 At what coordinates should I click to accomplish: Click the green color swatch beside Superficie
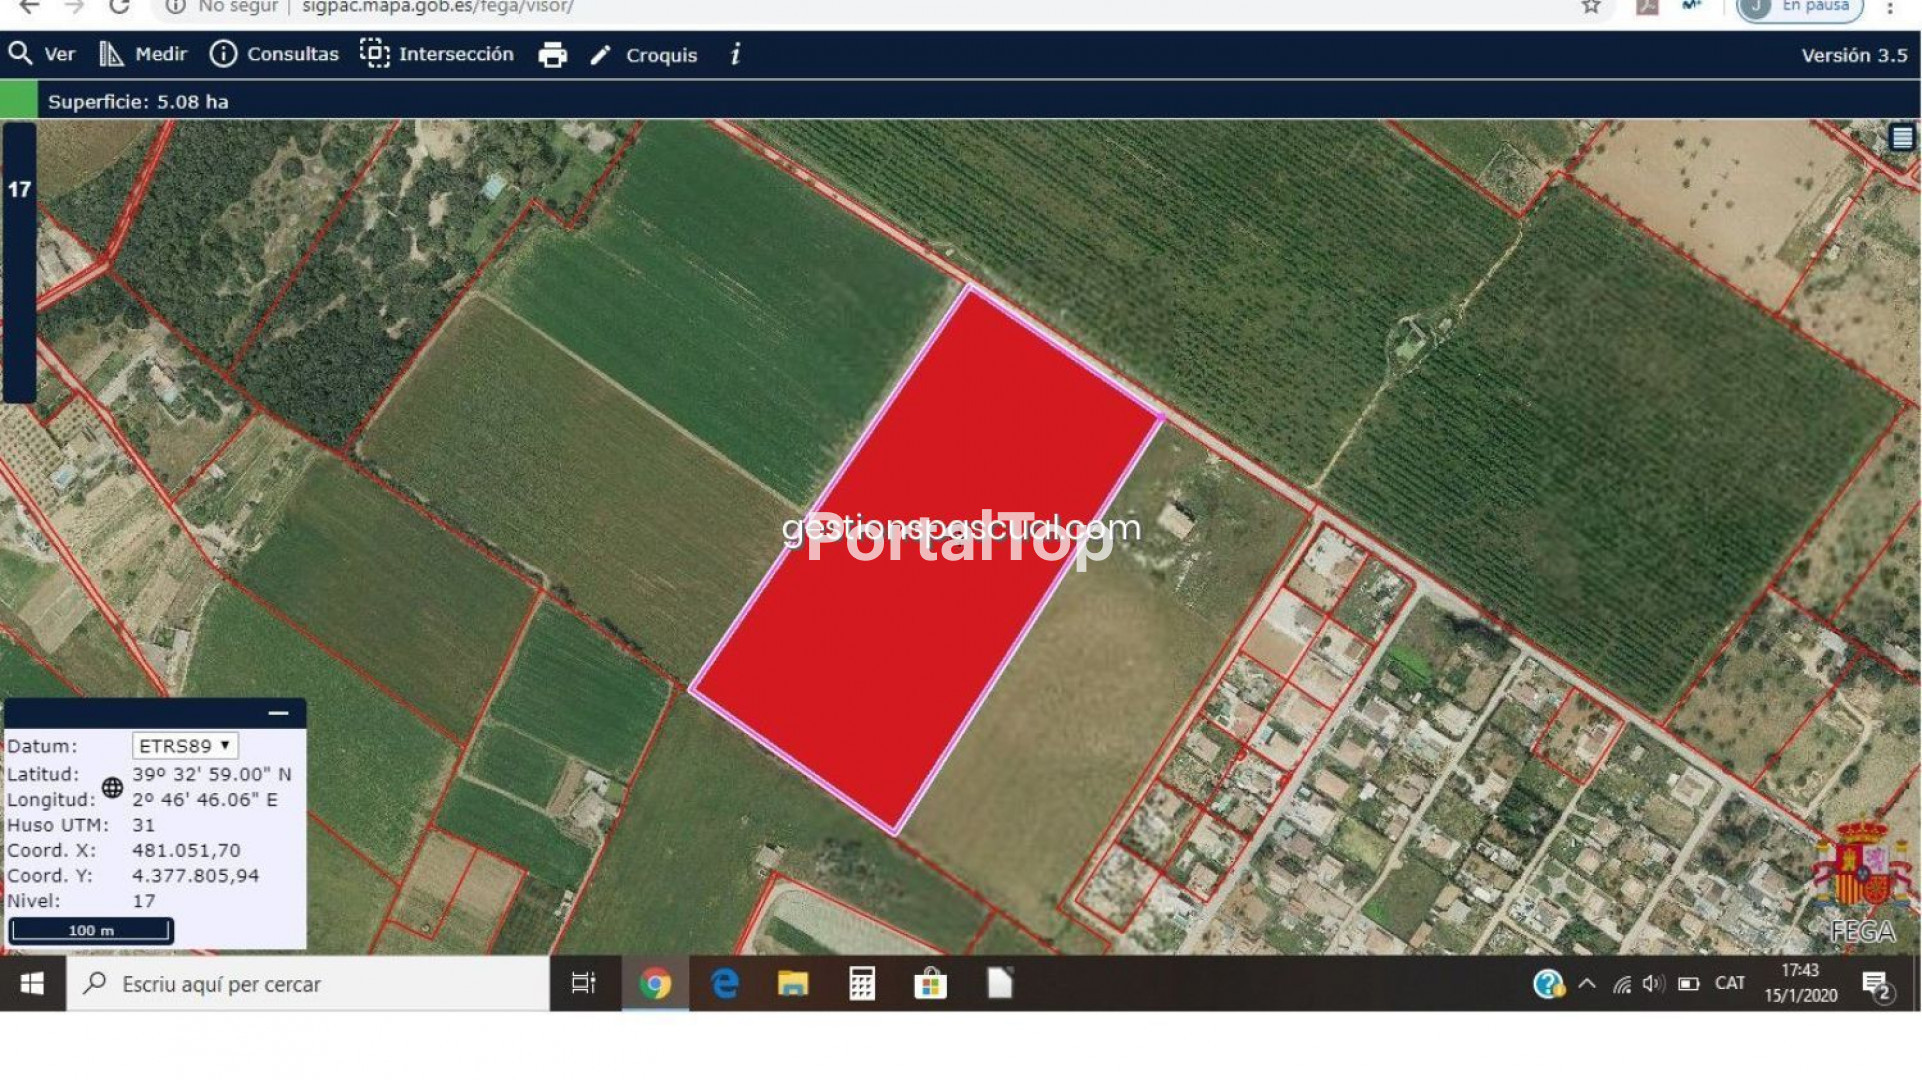click(18, 101)
